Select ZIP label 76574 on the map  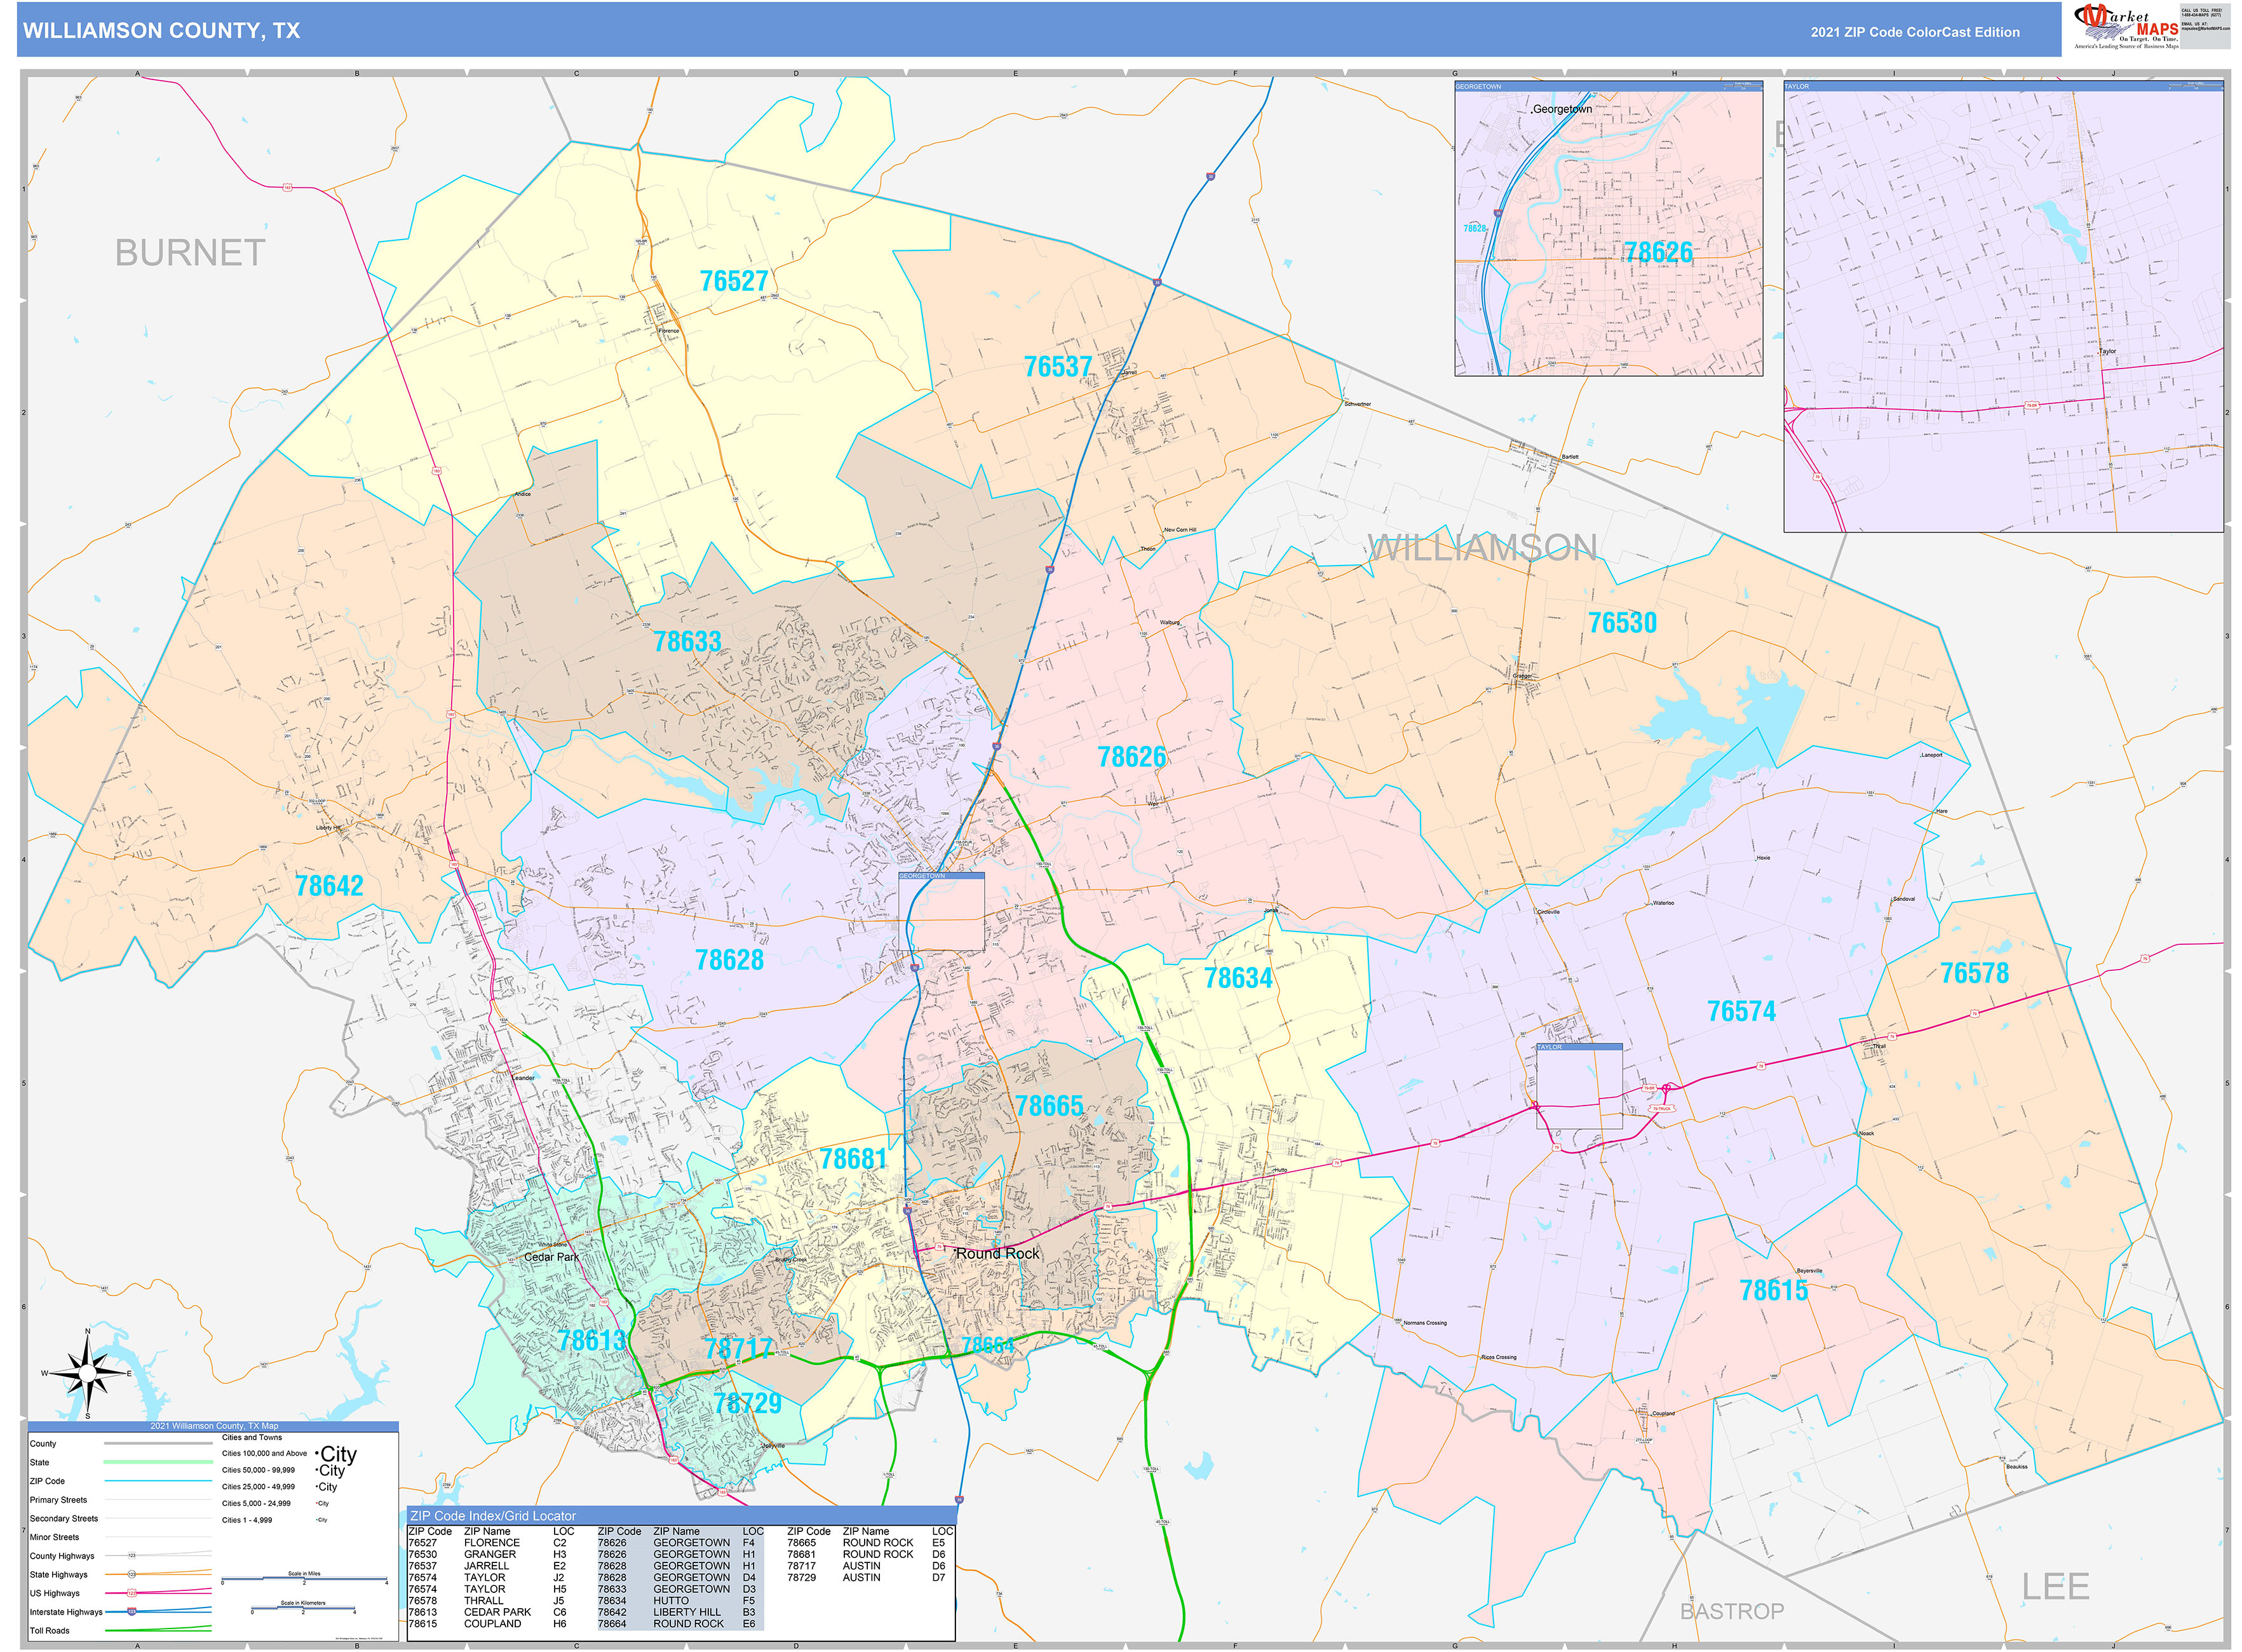pos(1741,1011)
